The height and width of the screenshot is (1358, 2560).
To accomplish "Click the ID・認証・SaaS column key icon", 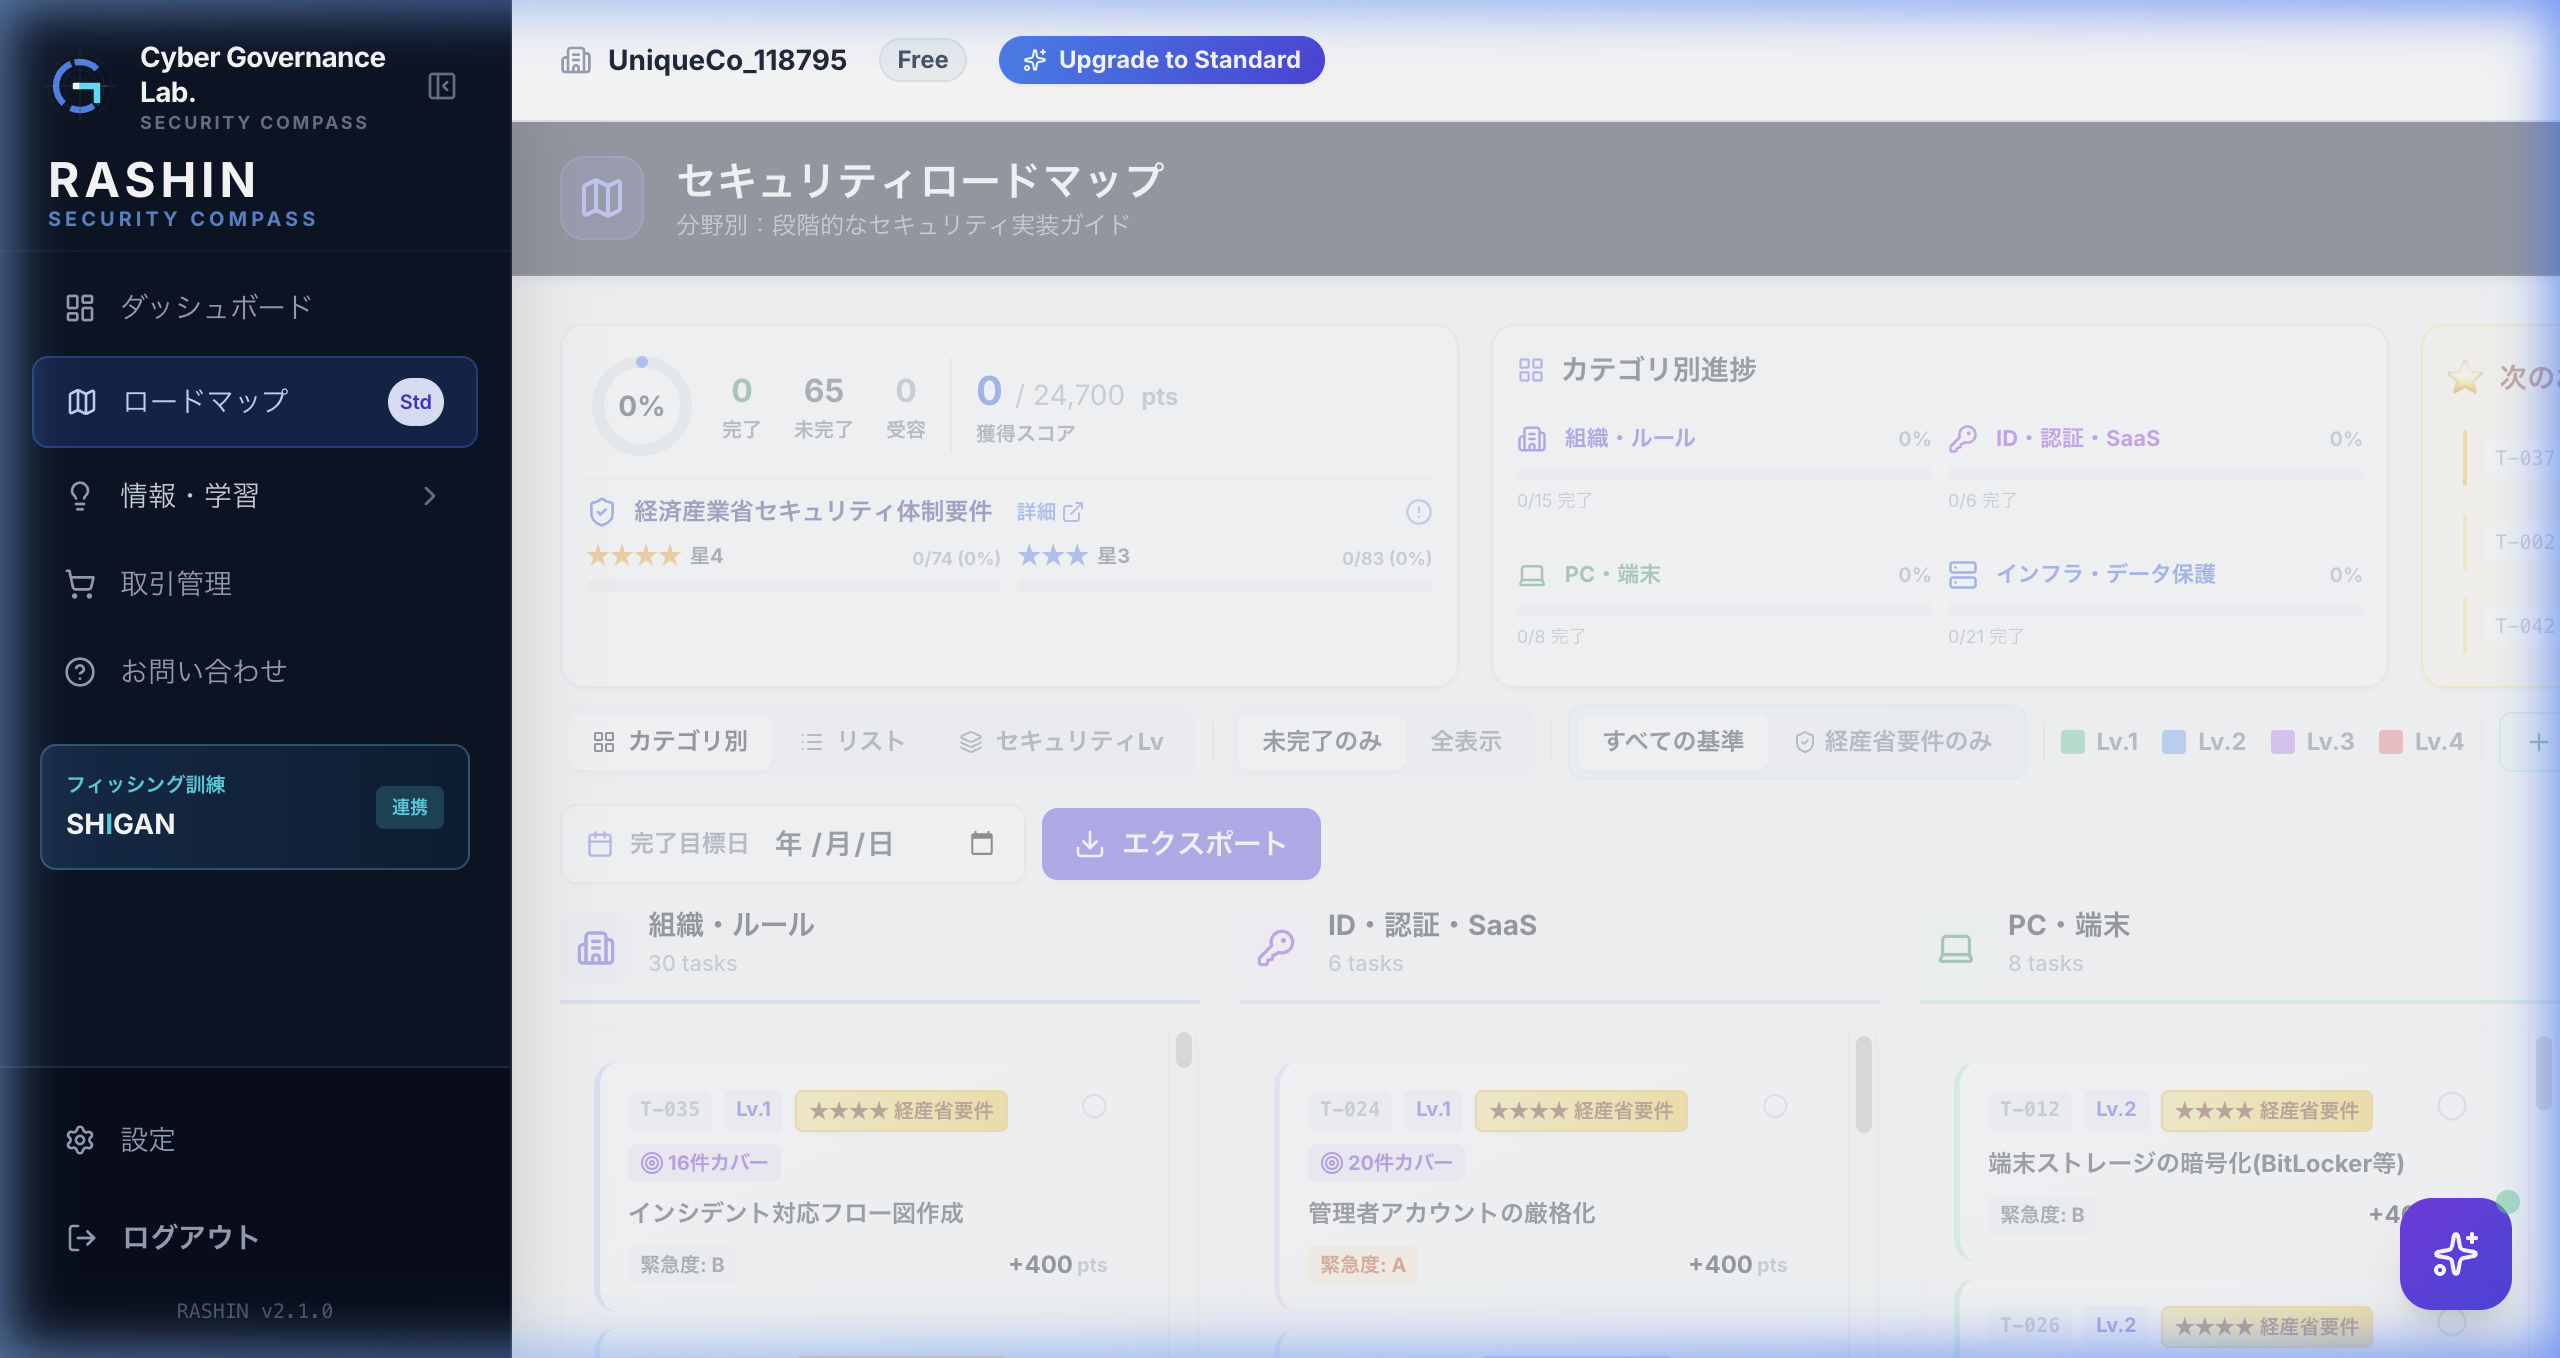I will [1276, 948].
